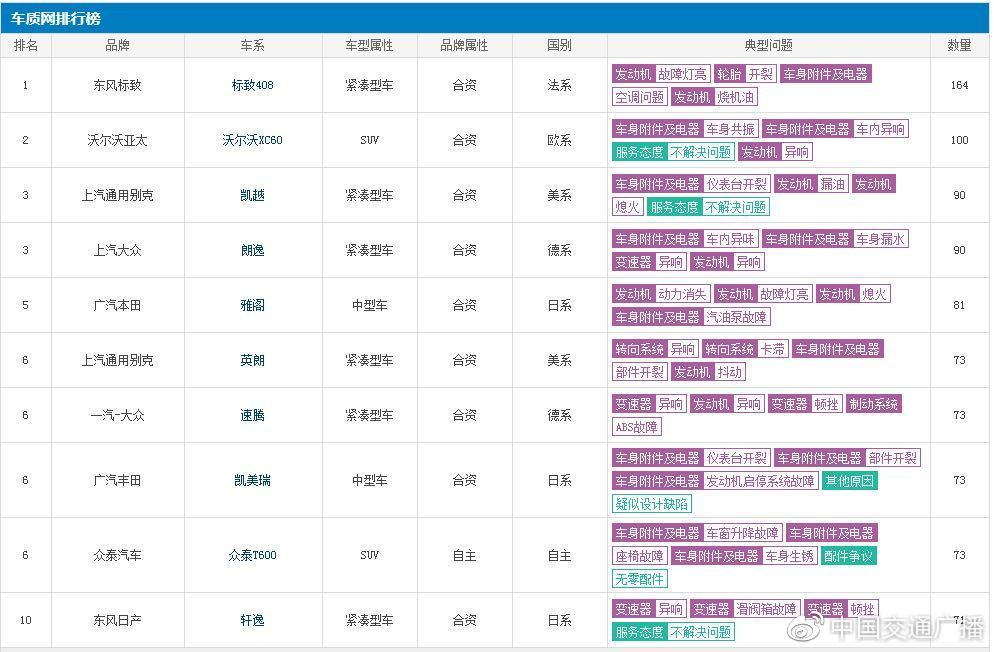The width and height of the screenshot is (994, 652).
Task: Click the 动力消失 issue tag
Action: coord(682,294)
